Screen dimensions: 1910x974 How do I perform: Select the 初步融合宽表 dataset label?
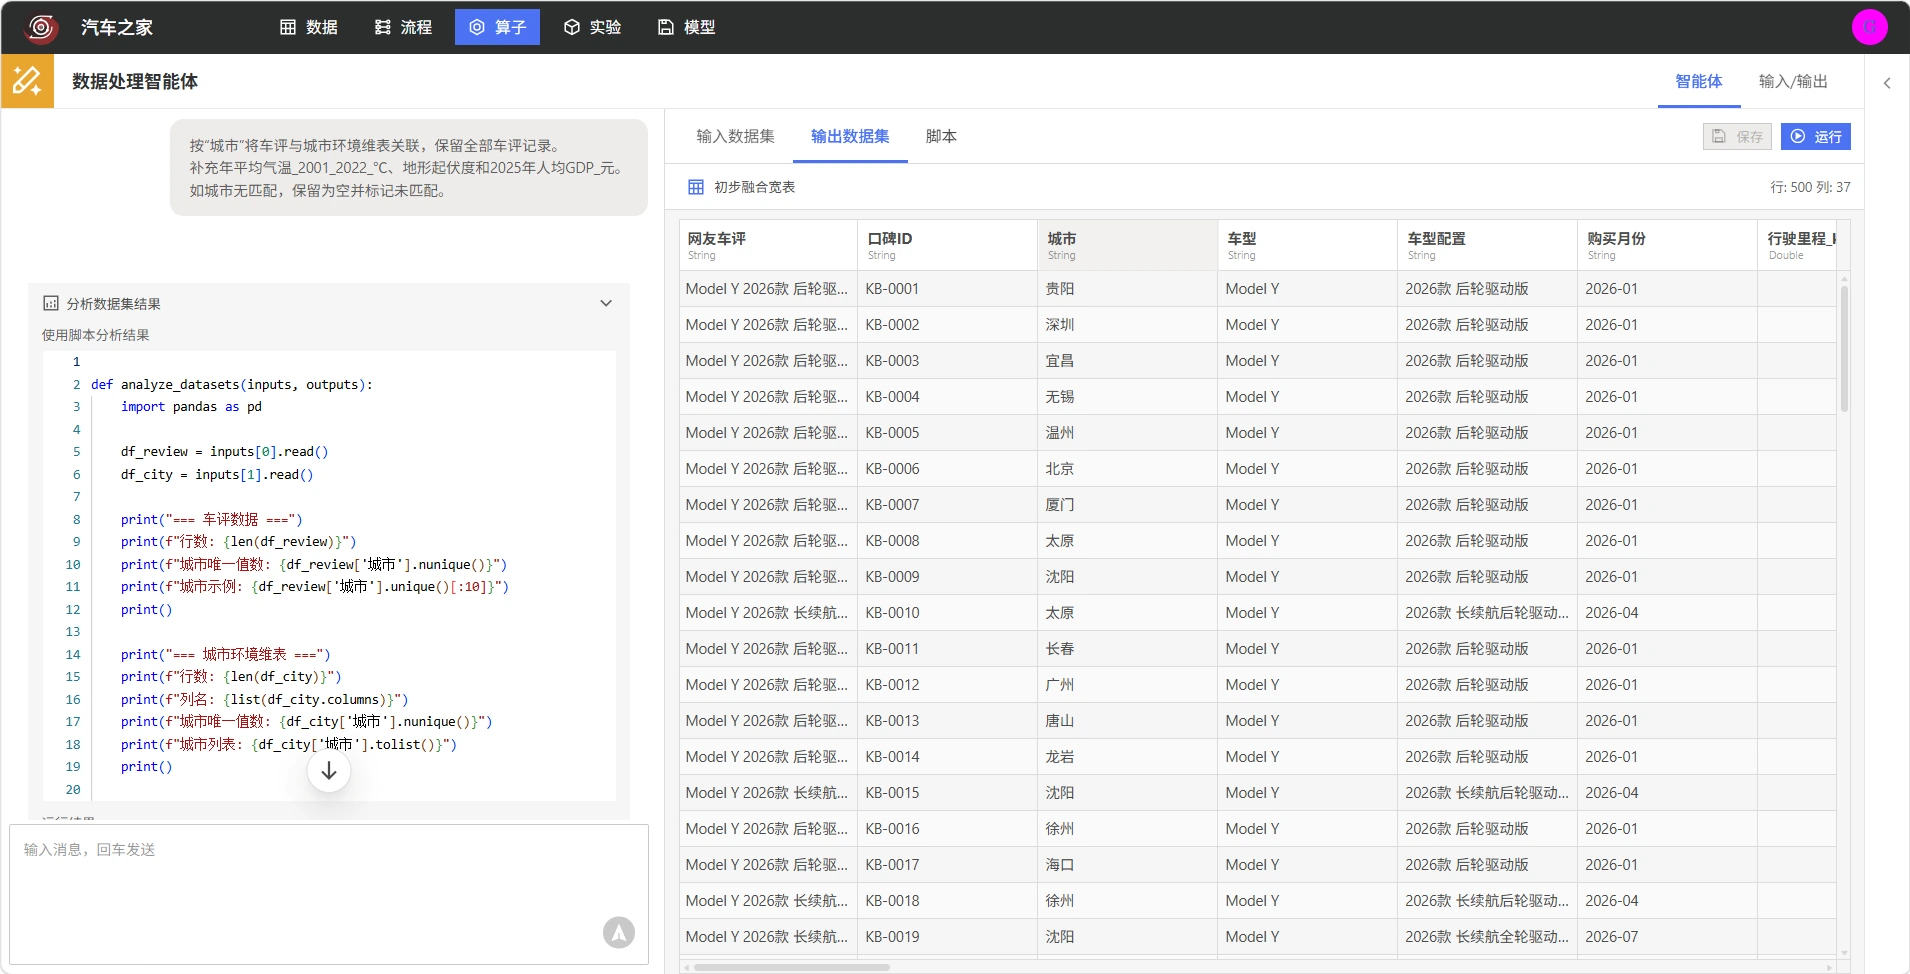click(755, 187)
